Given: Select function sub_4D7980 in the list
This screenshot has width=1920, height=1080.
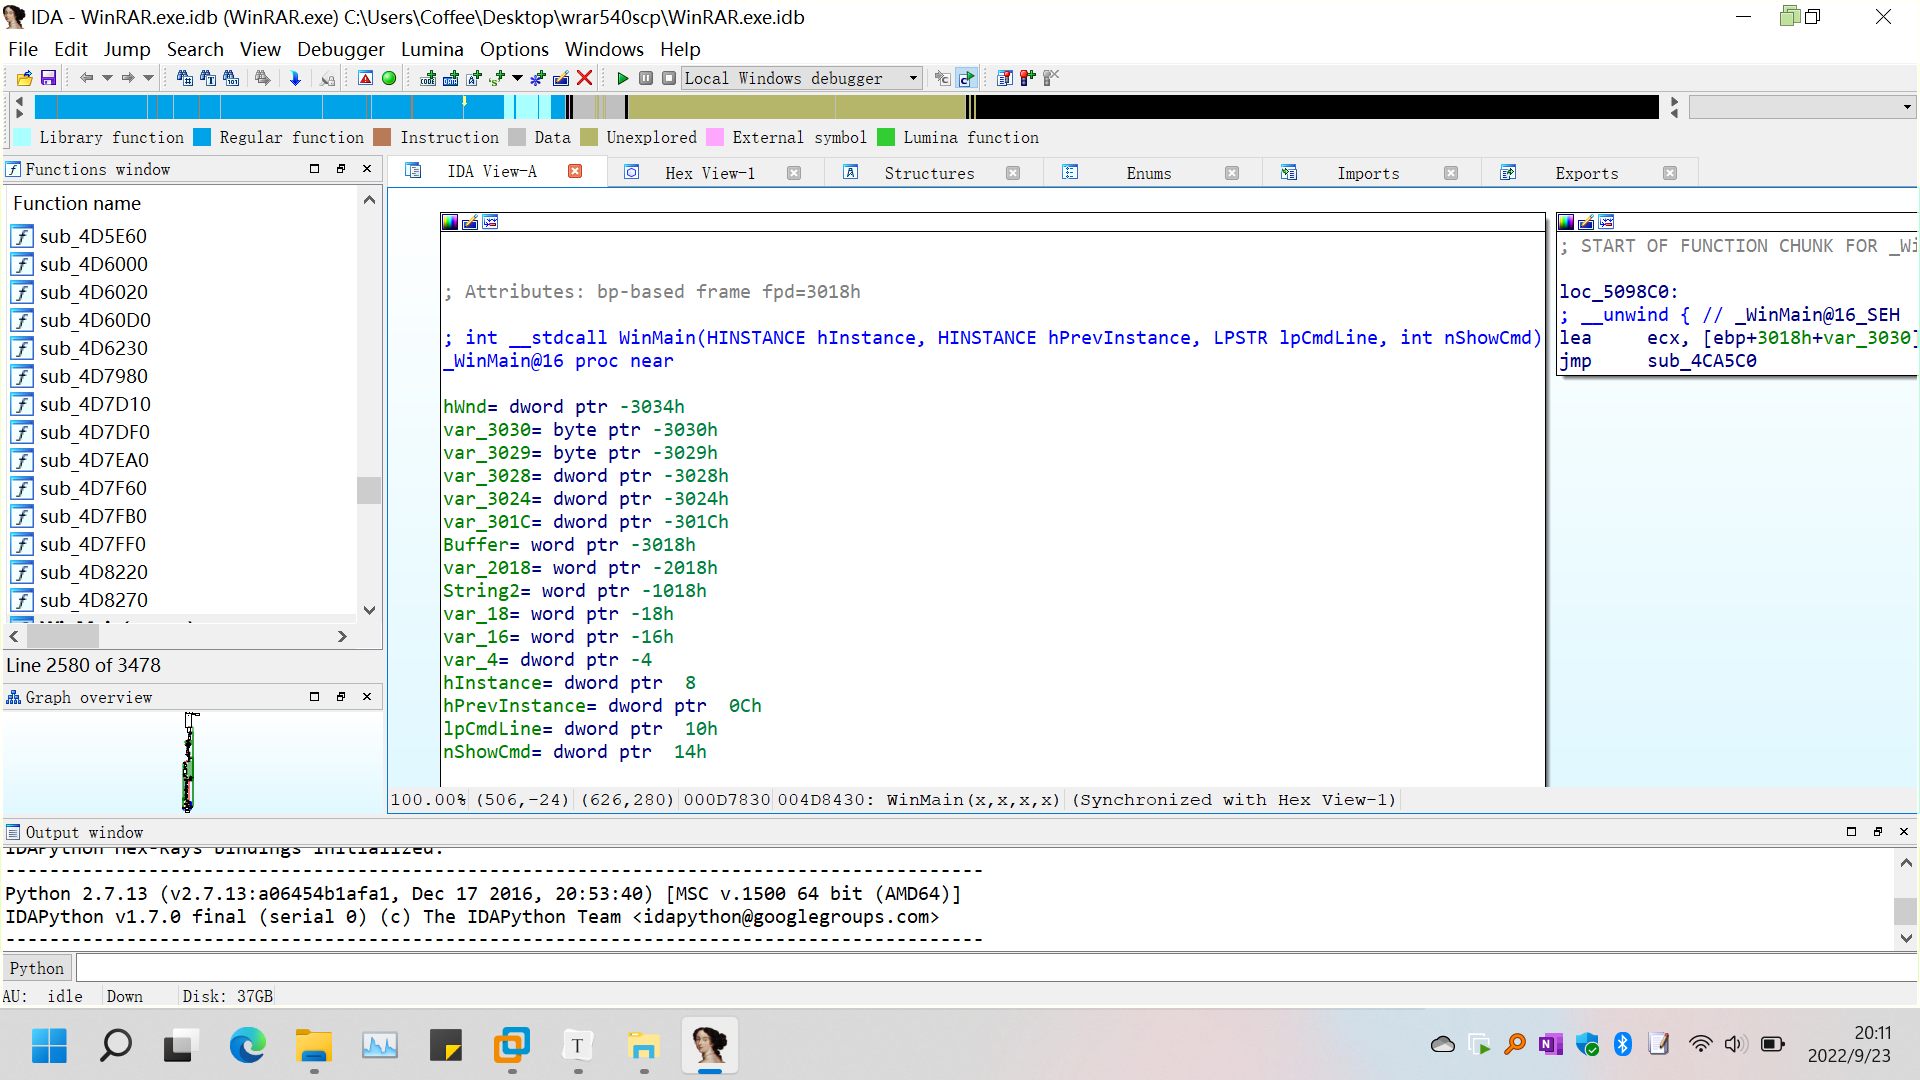Looking at the screenshot, I should 93,376.
